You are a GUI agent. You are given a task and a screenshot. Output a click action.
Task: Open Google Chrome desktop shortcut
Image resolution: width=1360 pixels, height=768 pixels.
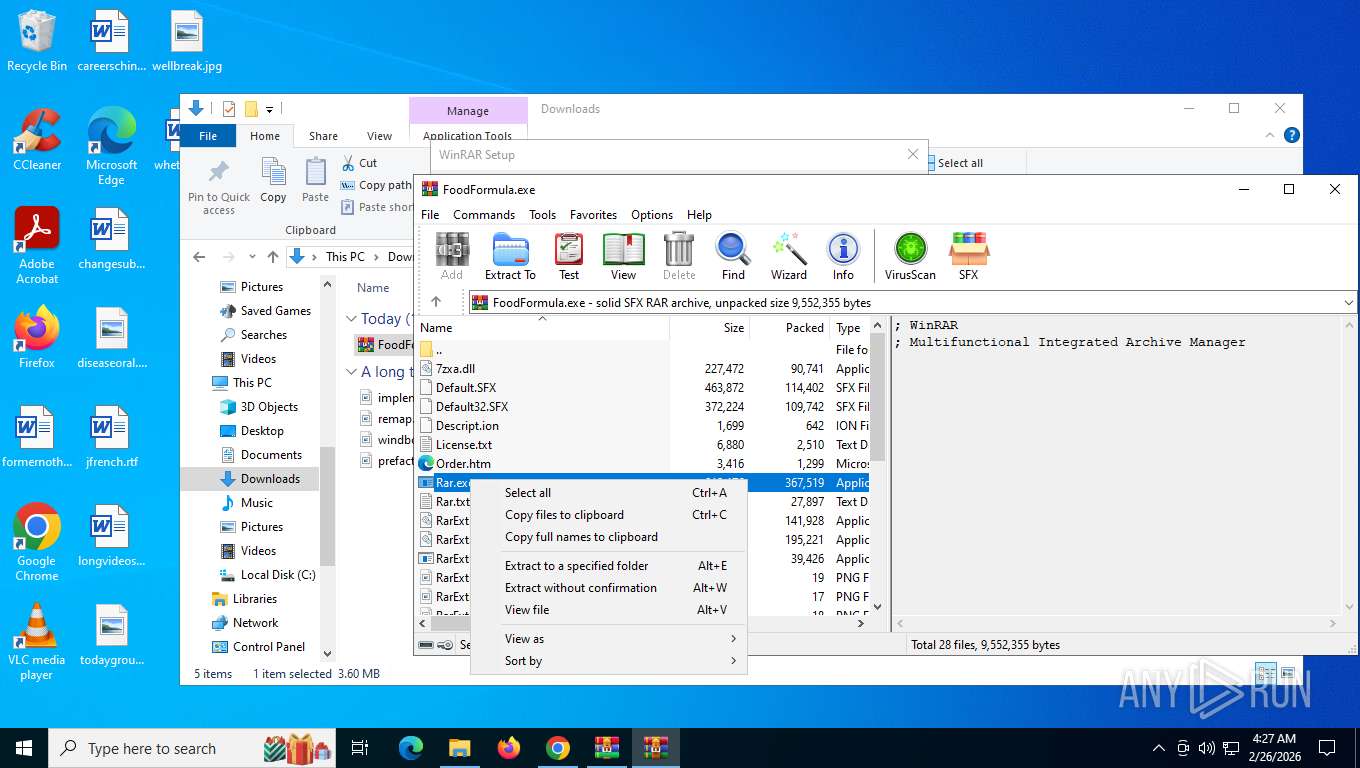pos(37,542)
